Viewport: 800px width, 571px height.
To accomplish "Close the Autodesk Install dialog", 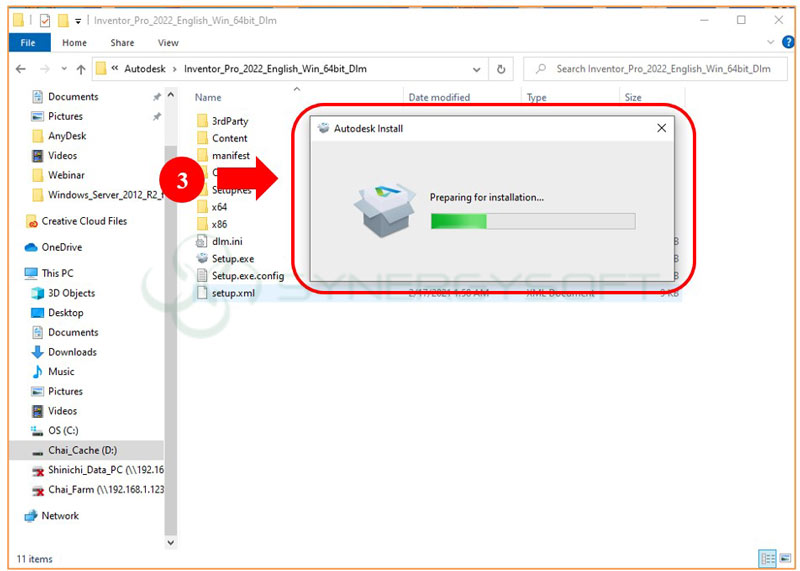I will pyautogui.click(x=661, y=128).
